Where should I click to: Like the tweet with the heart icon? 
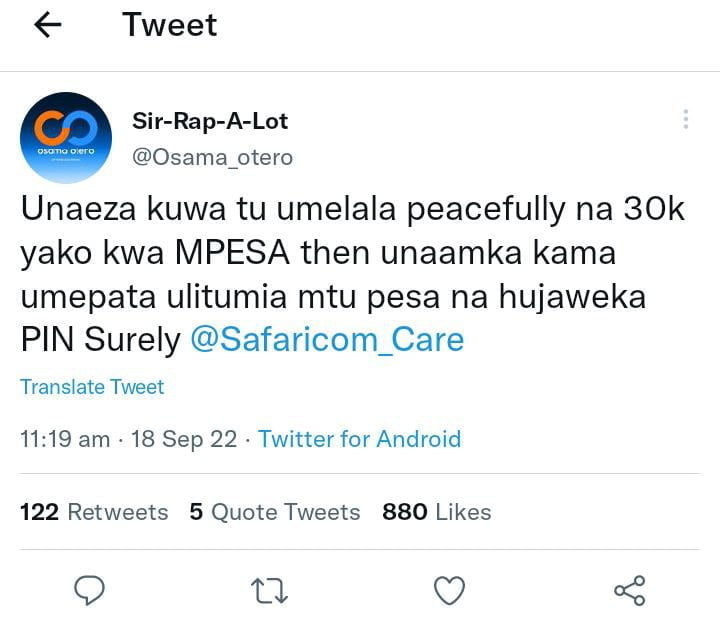449,590
